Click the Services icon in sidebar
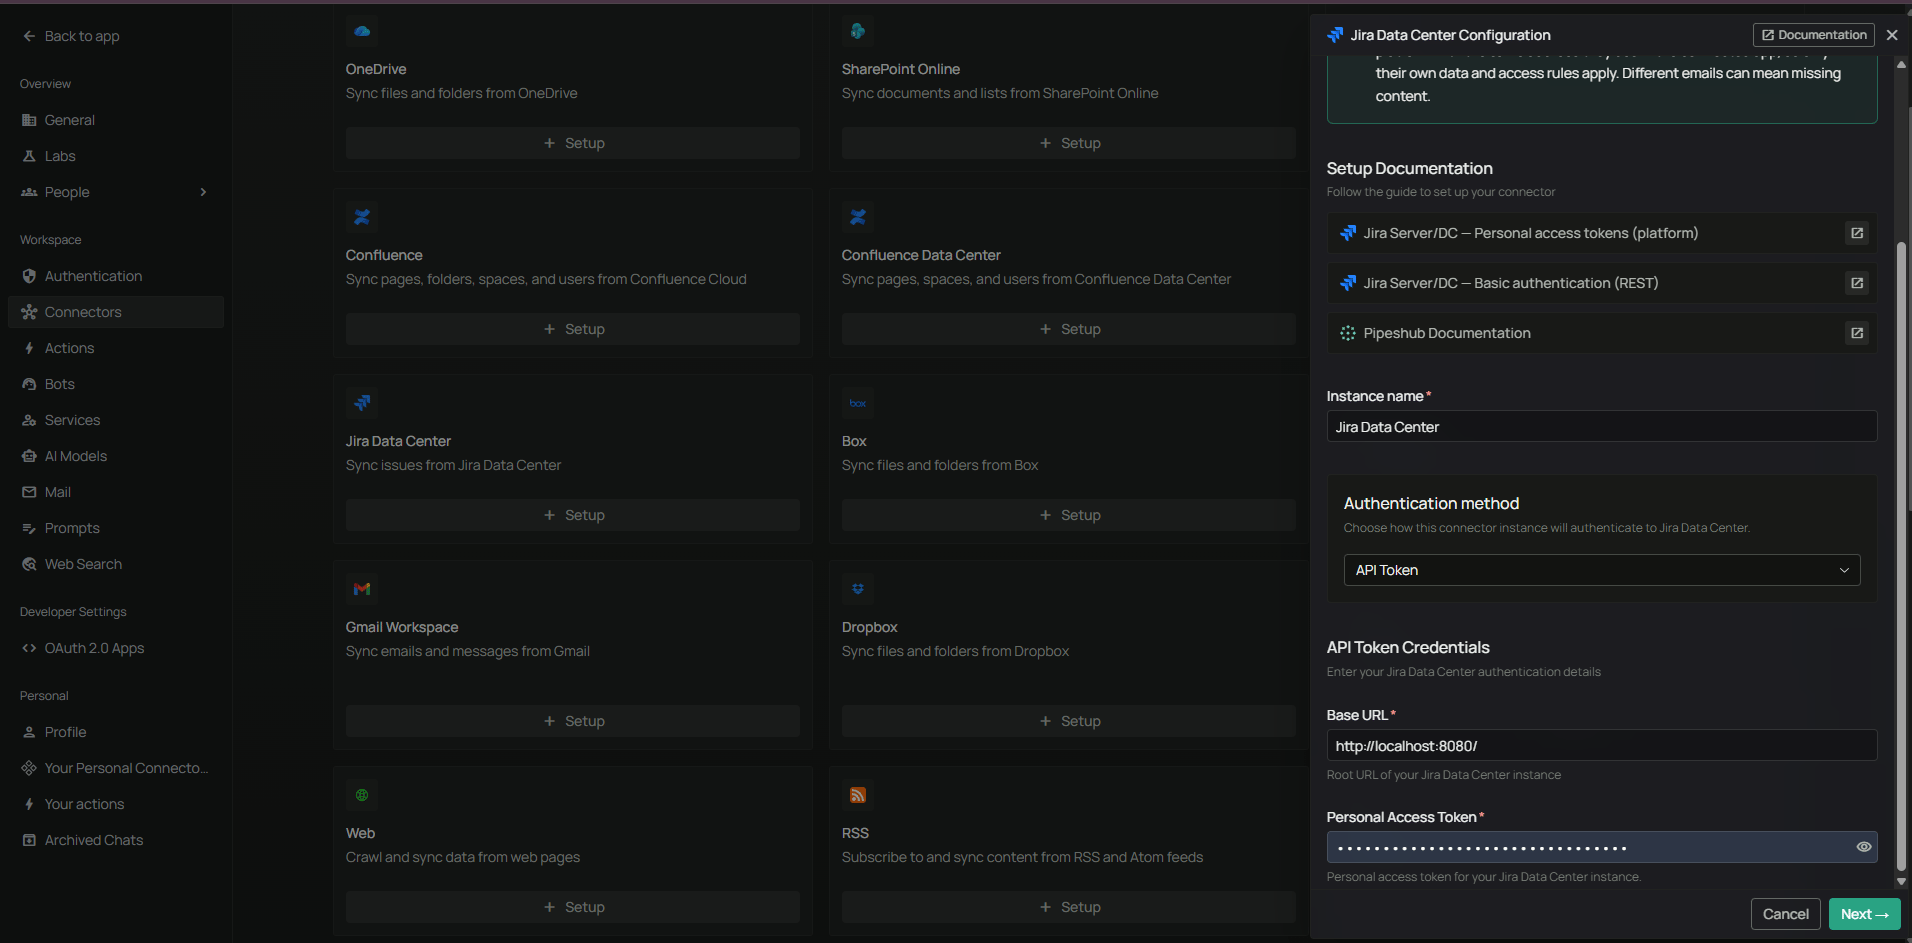Image resolution: width=1912 pixels, height=943 pixels. click(29, 420)
